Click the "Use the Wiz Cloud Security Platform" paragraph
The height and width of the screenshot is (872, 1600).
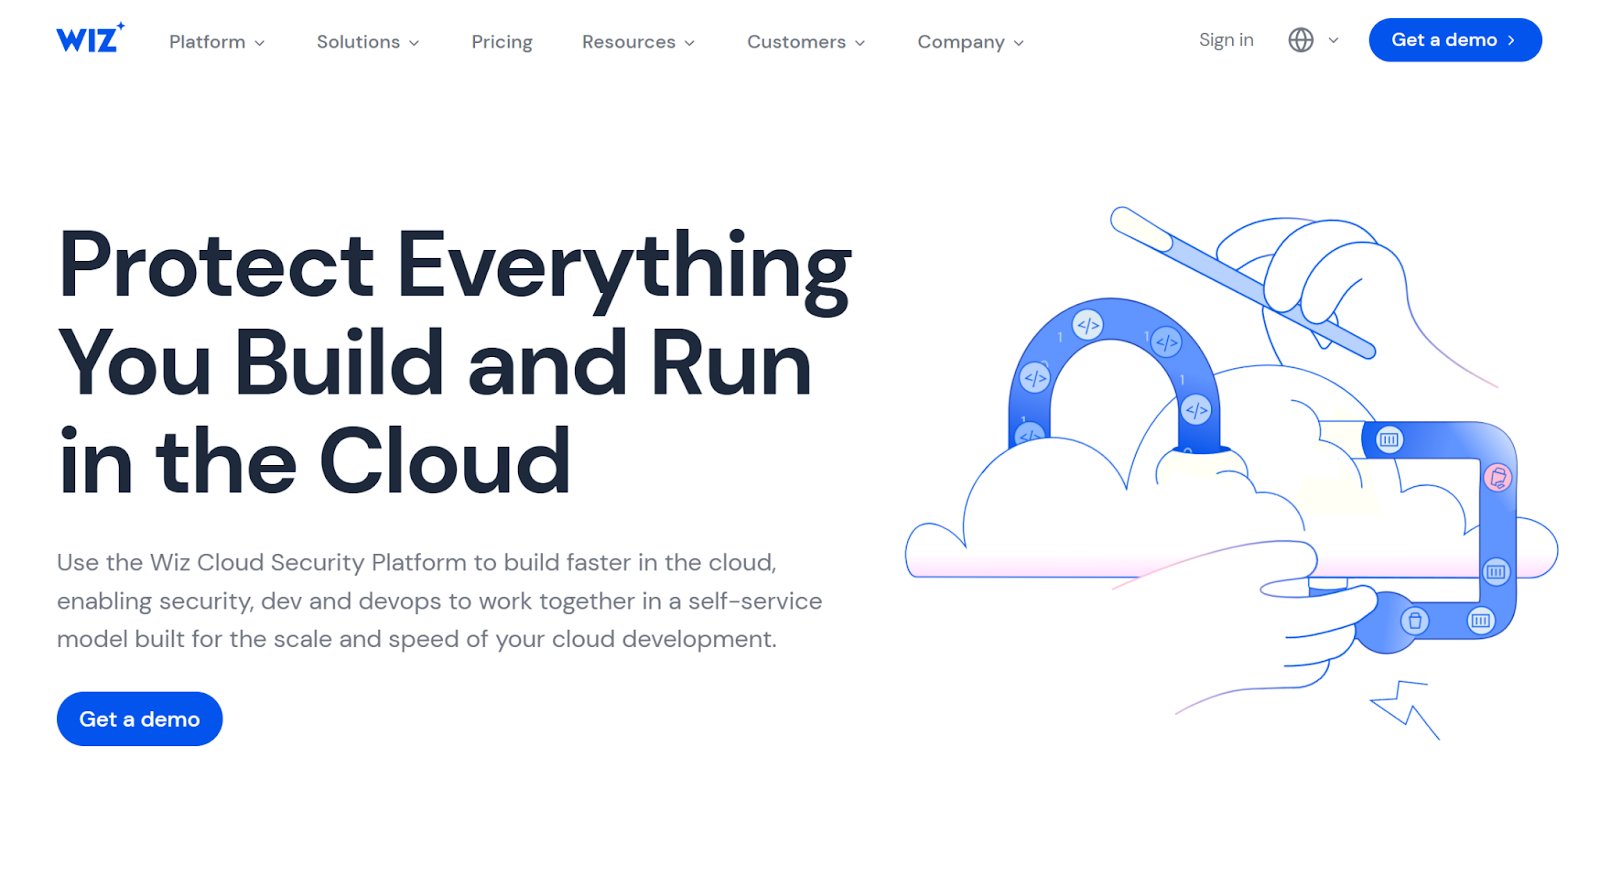(439, 601)
